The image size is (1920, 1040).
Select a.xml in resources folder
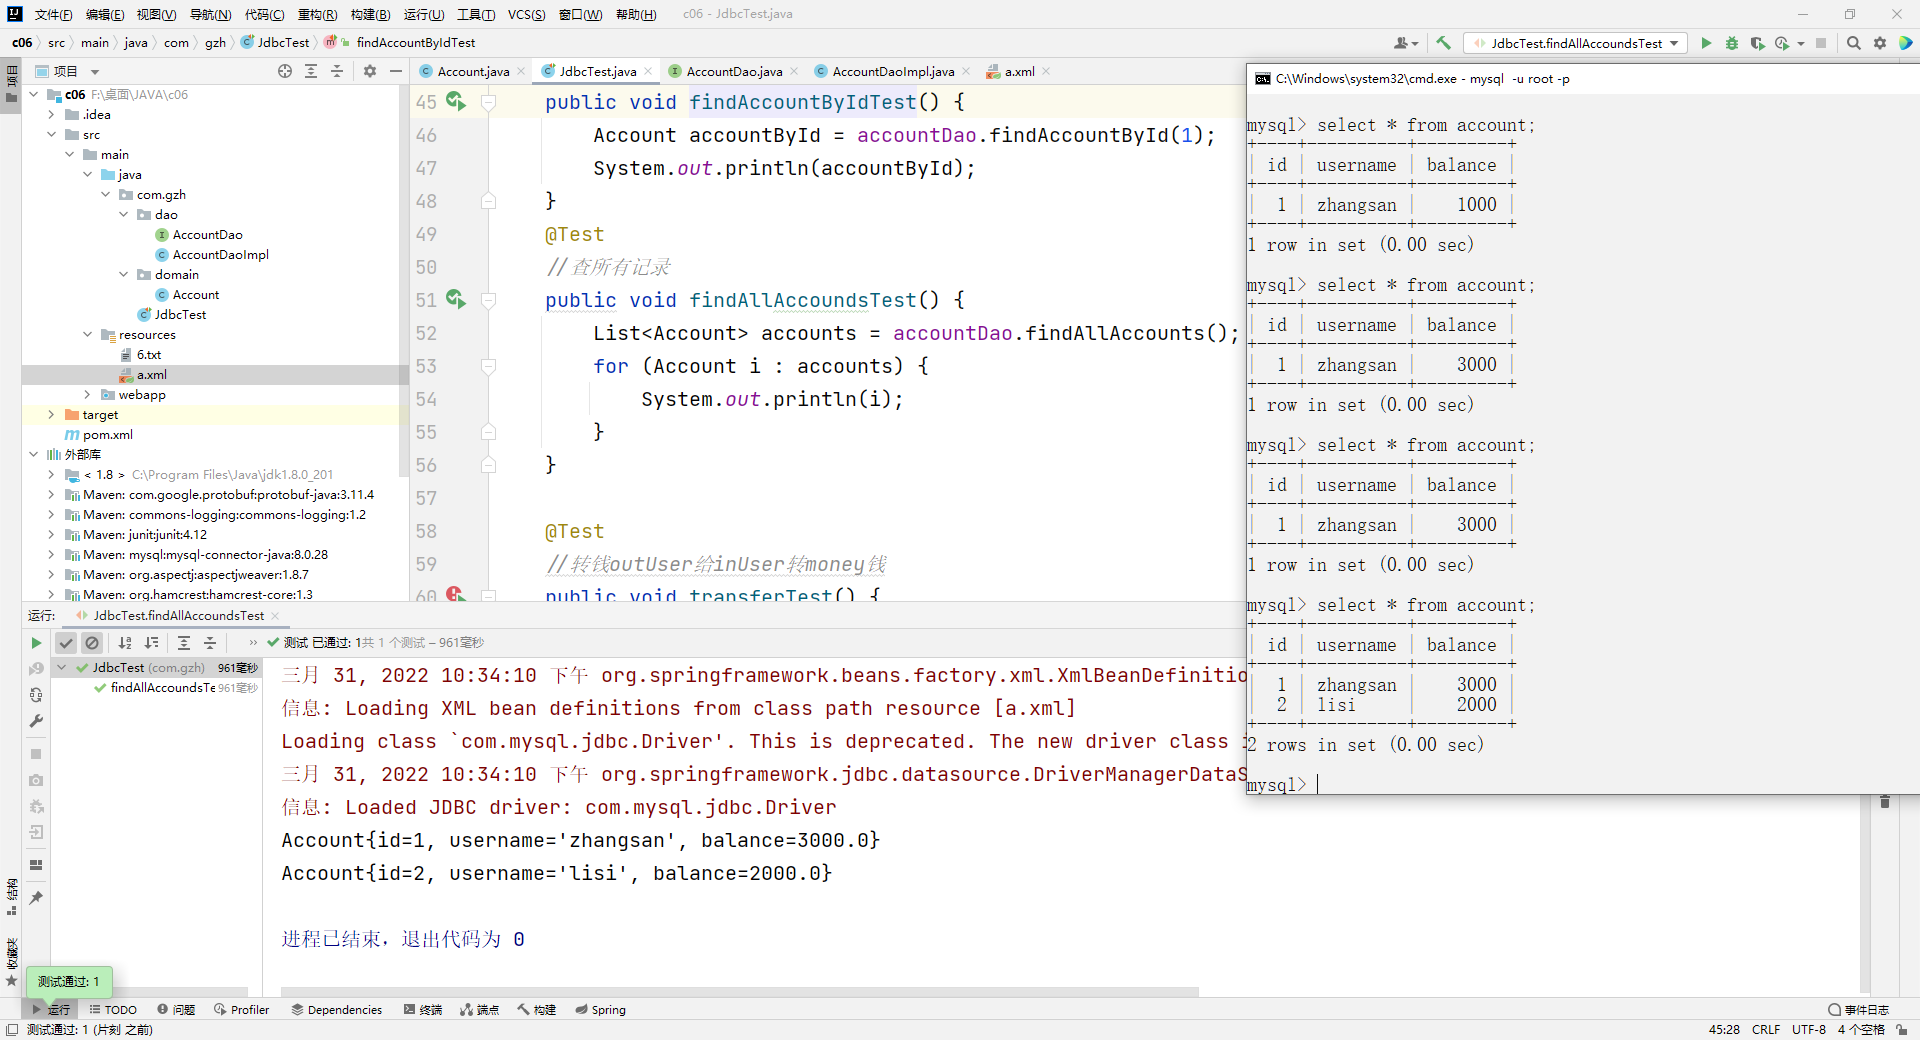pos(151,375)
